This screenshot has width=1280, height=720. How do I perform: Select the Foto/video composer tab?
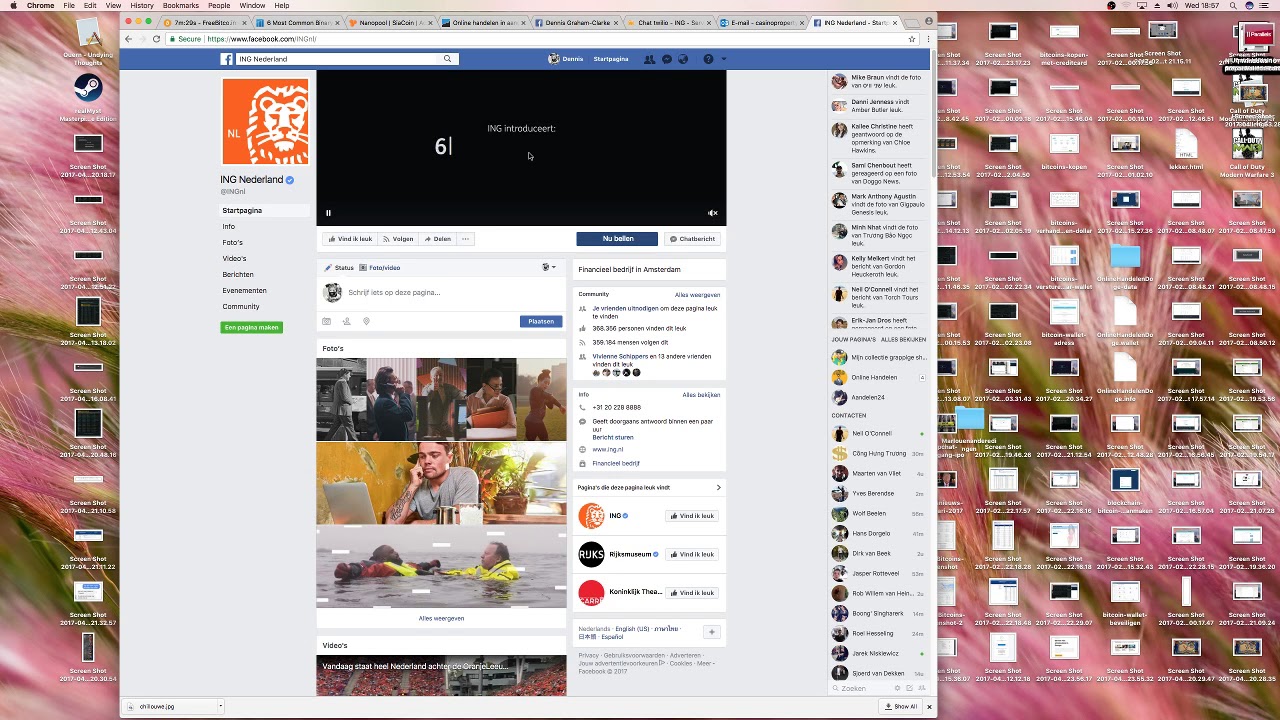pos(381,268)
